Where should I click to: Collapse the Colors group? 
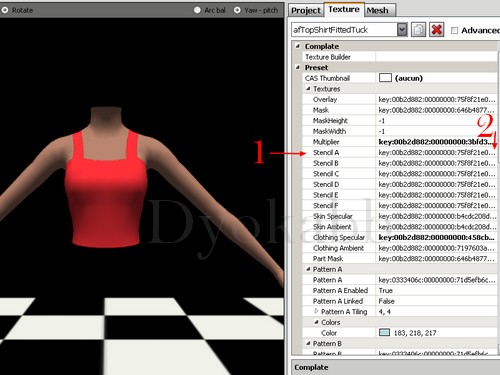click(x=316, y=322)
